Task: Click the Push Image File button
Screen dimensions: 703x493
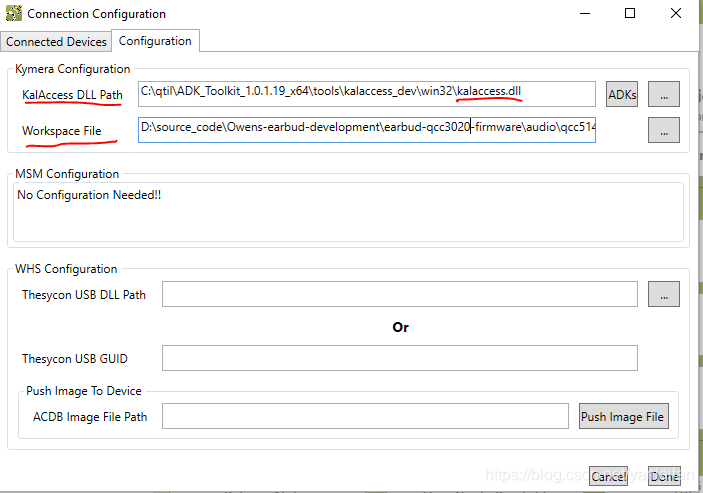Action: [x=624, y=416]
